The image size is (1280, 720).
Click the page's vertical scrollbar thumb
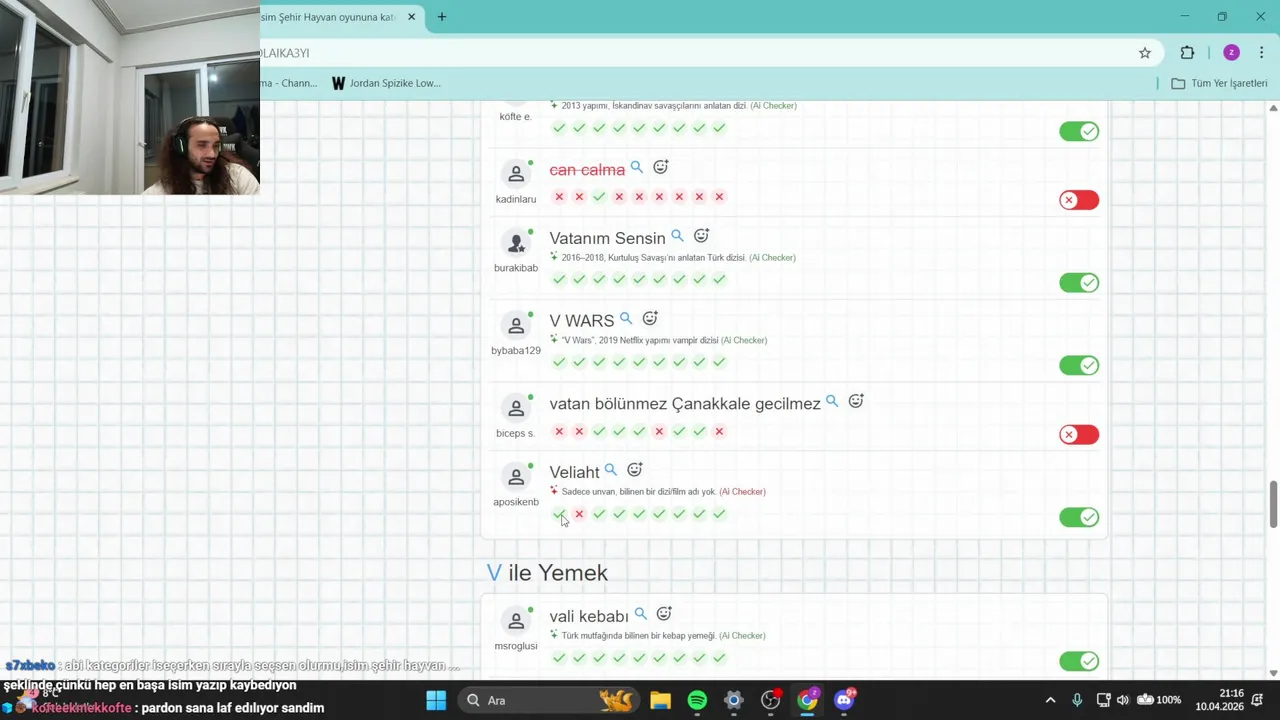tap(1273, 503)
